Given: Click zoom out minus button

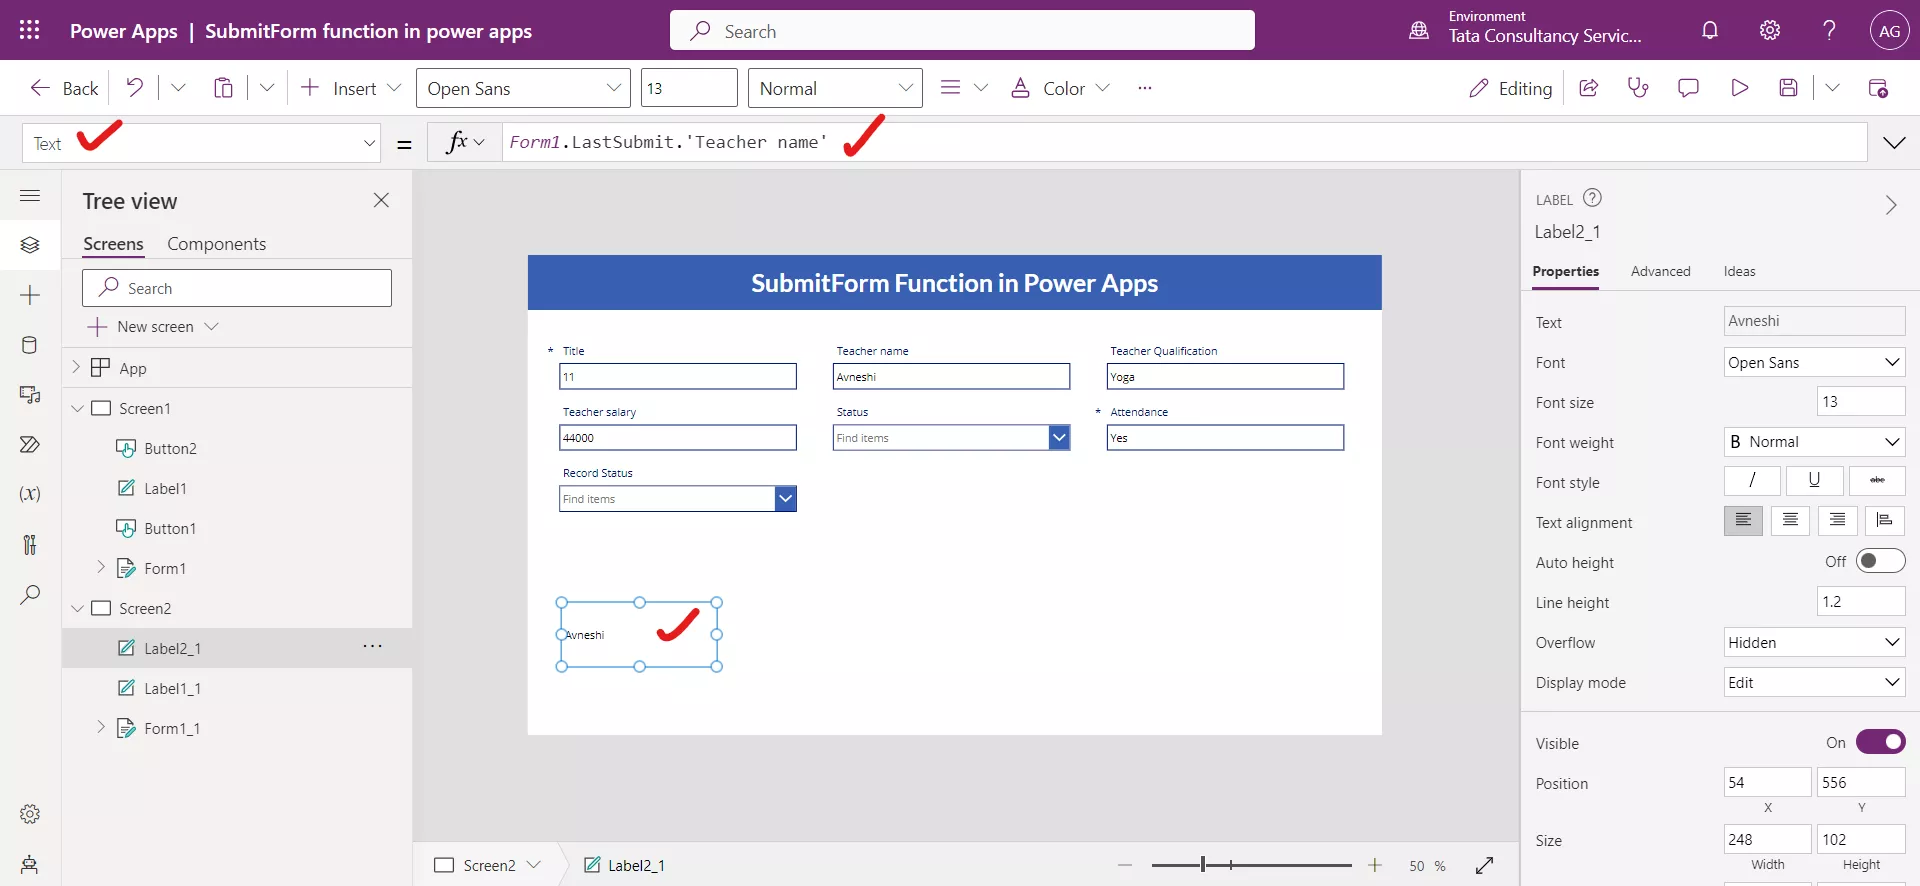Looking at the screenshot, I should click(1125, 865).
